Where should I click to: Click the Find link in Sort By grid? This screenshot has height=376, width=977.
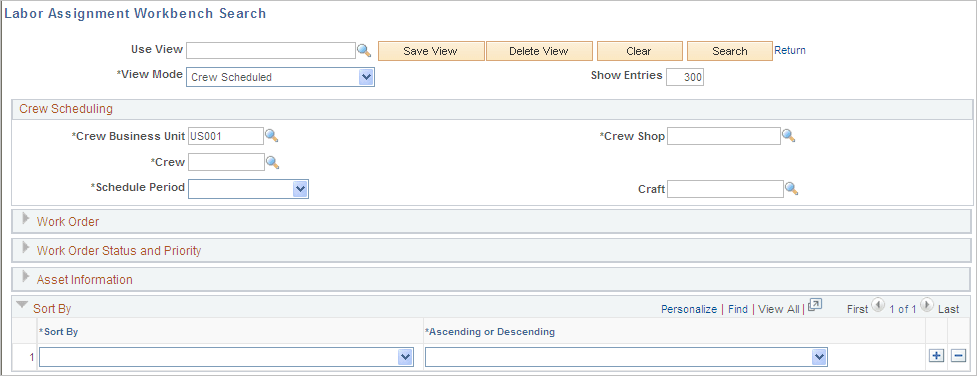[x=738, y=309]
